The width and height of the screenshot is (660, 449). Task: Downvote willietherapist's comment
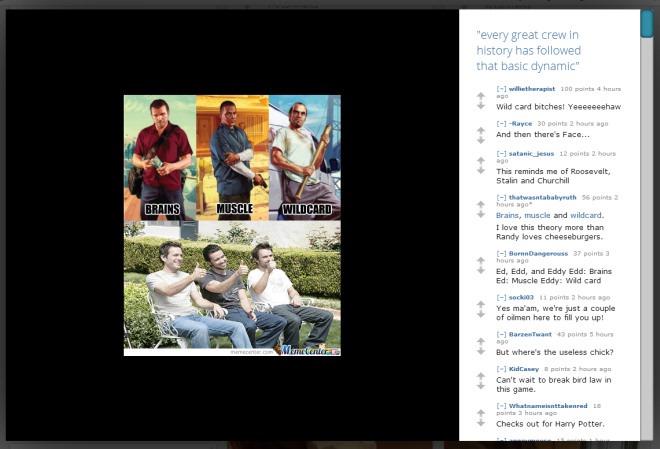[481, 106]
